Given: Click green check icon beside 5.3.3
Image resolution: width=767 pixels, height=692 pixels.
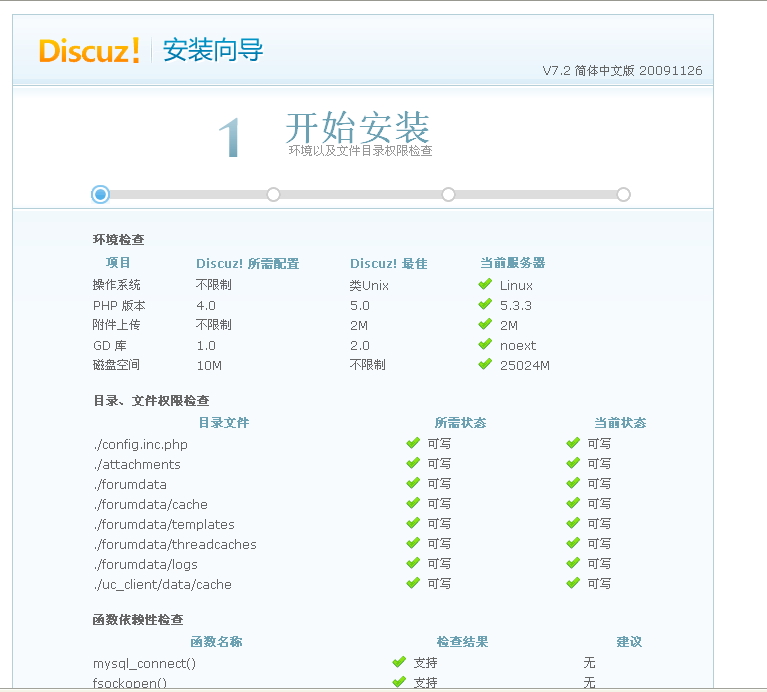Looking at the screenshot, I should click(x=485, y=304).
